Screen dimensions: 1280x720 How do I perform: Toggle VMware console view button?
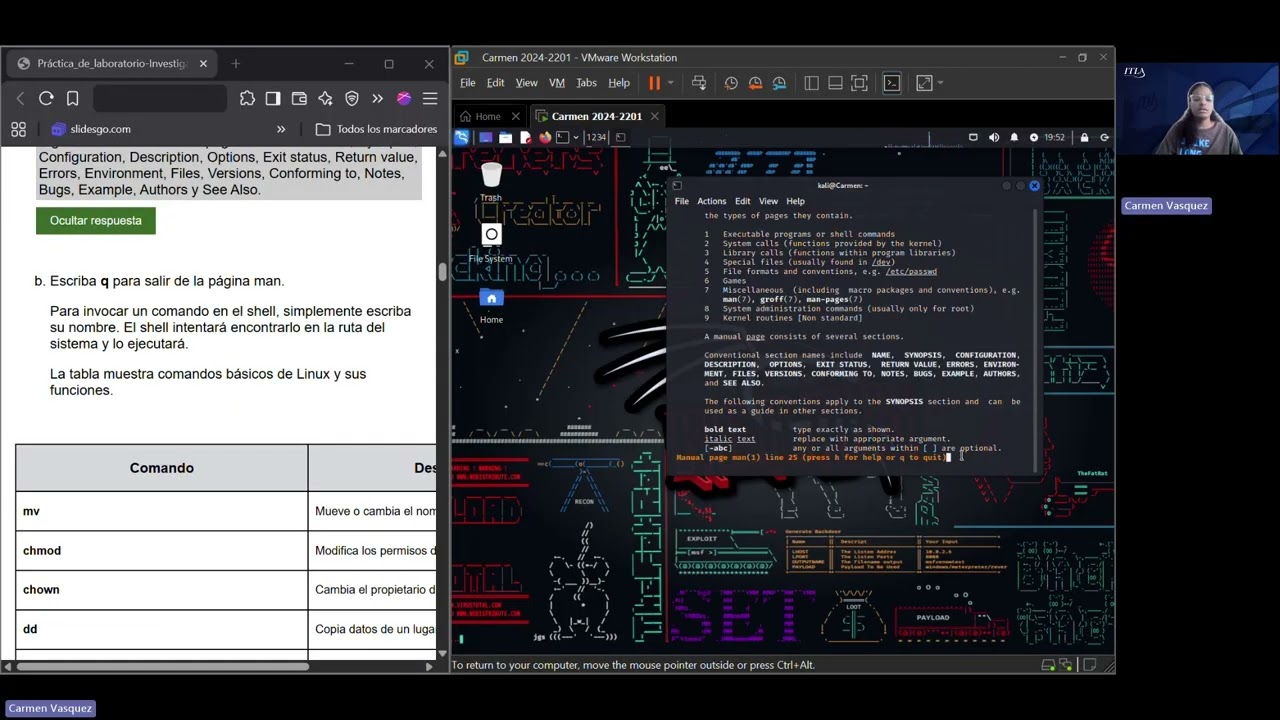coord(891,83)
